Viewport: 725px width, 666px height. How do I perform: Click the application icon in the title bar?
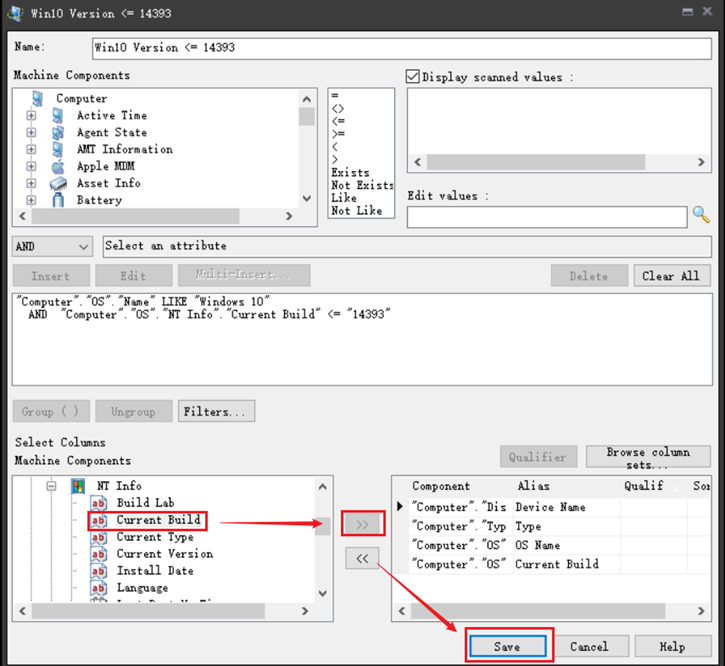15,13
